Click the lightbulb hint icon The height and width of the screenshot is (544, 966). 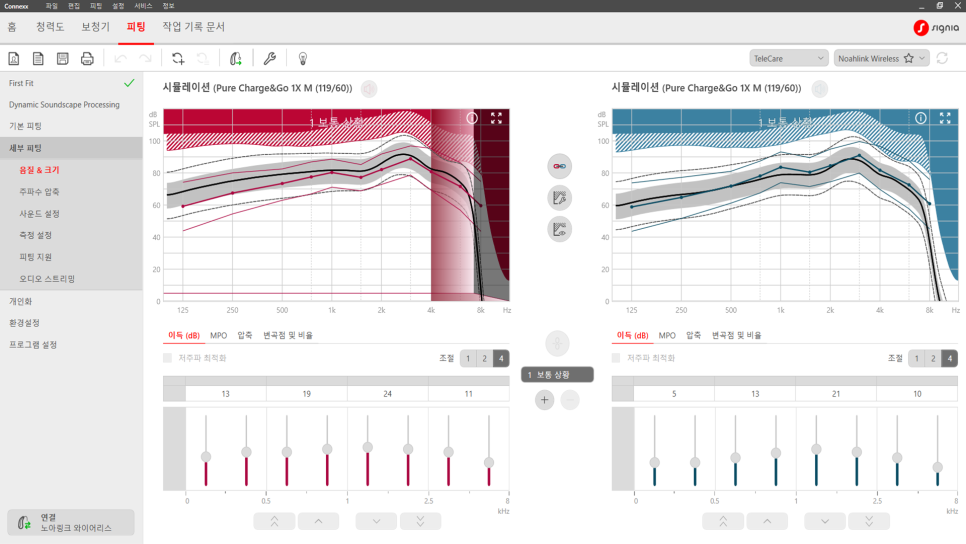[302, 59]
